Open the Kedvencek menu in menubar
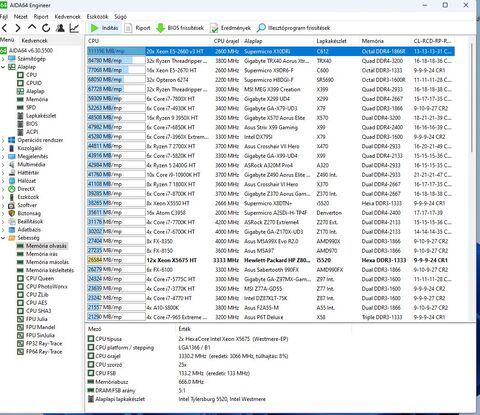The width and height of the screenshot is (480, 415). tap(68, 17)
